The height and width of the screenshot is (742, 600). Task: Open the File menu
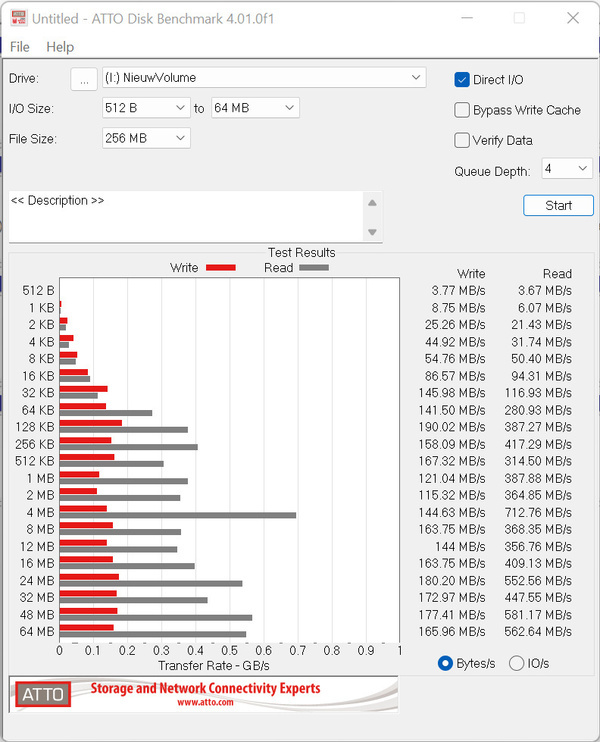click(19, 47)
